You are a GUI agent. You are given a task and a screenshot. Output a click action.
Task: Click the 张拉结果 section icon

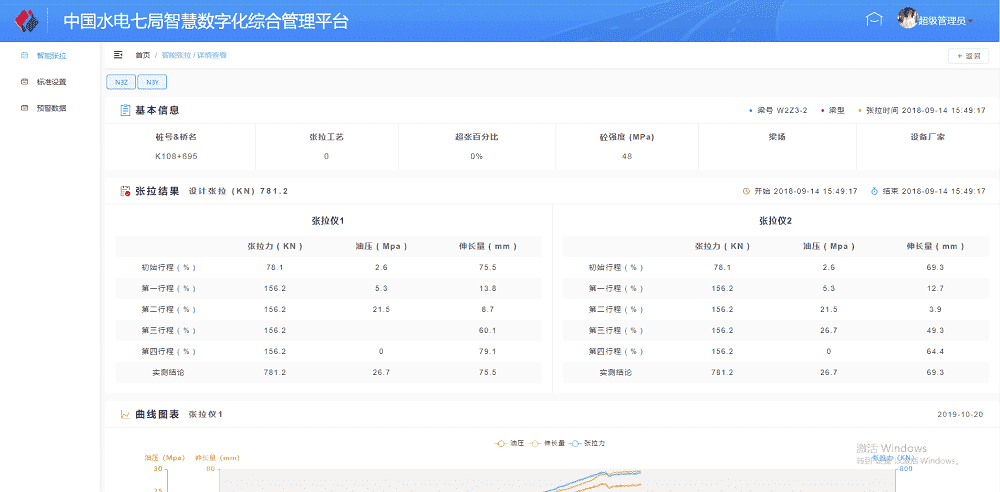click(124, 191)
